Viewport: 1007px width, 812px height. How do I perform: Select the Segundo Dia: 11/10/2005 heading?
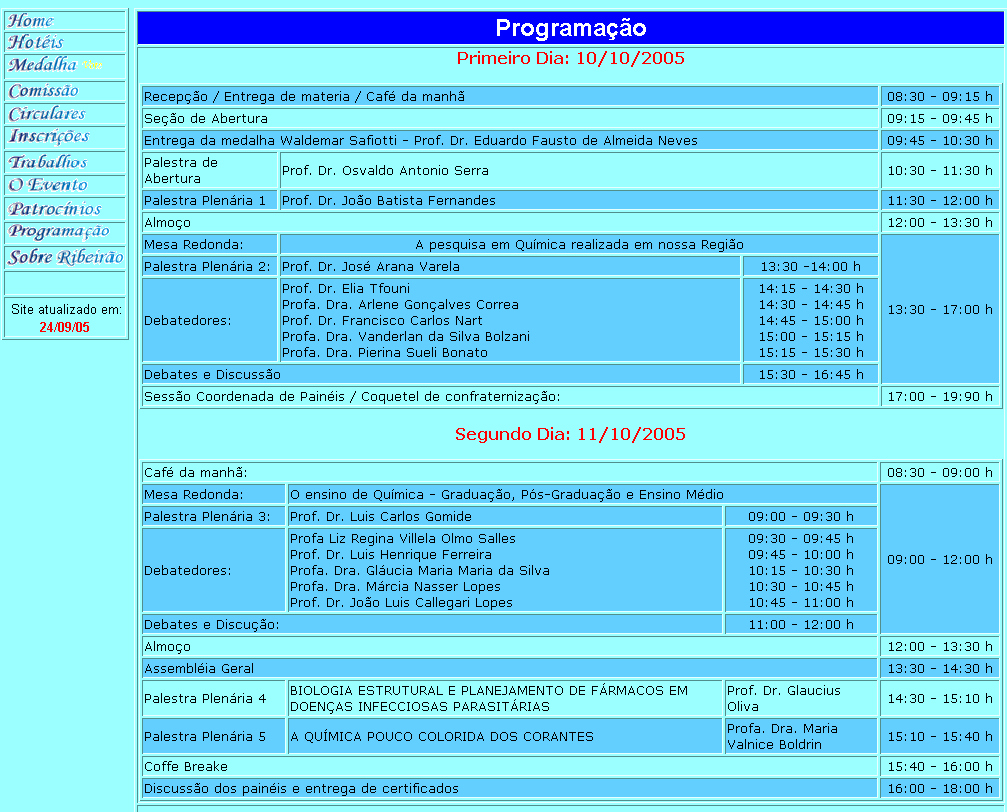(x=570, y=434)
